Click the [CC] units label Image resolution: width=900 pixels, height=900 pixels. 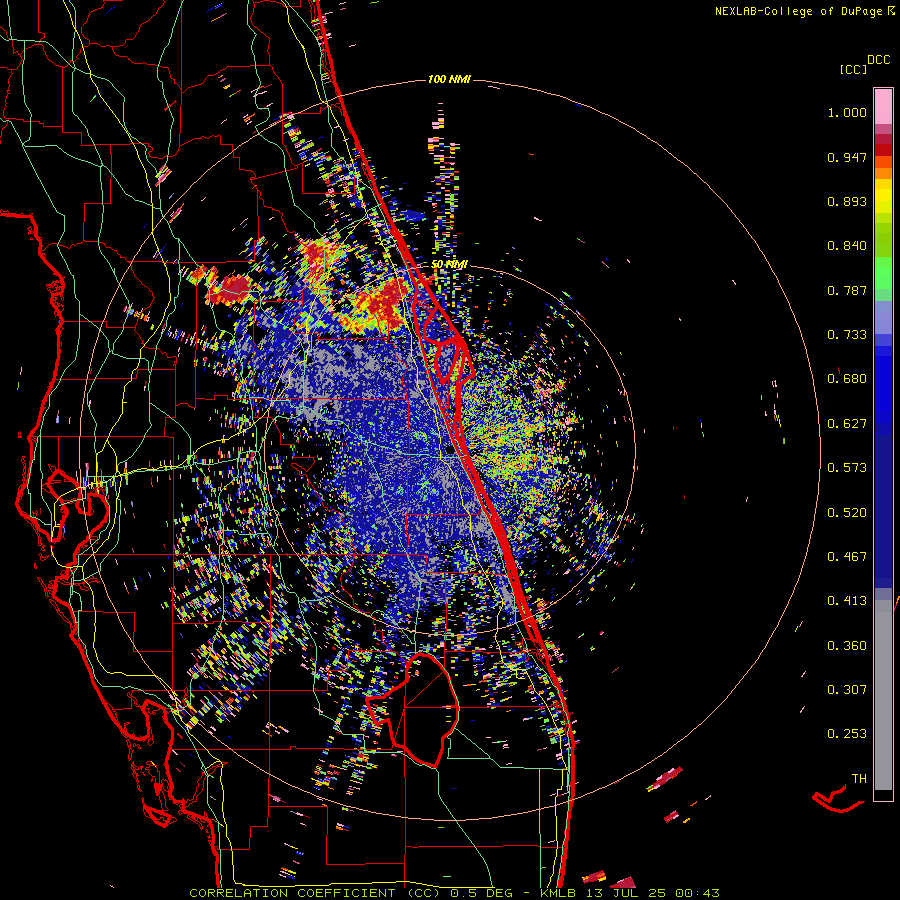[x=853, y=69]
